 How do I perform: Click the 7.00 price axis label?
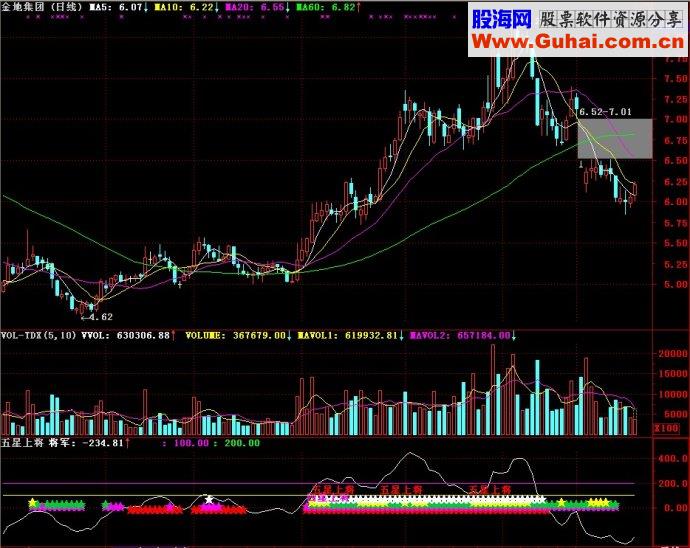[675, 119]
